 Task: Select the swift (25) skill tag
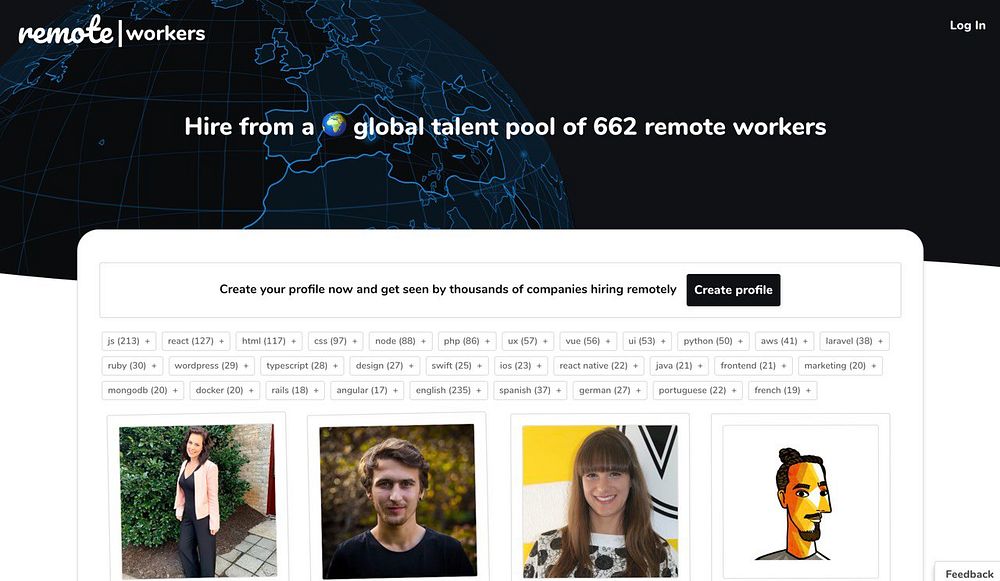click(x=457, y=366)
